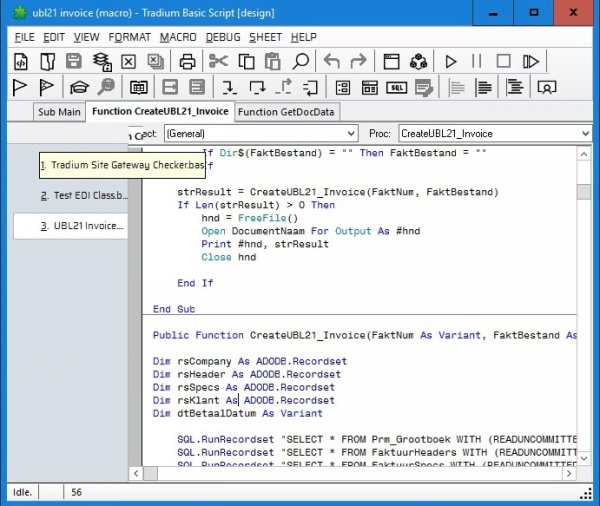Image resolution: width=600 pixels, height=506 pixels.
Task: Click the New script file icon
Action: coord(21,62)
